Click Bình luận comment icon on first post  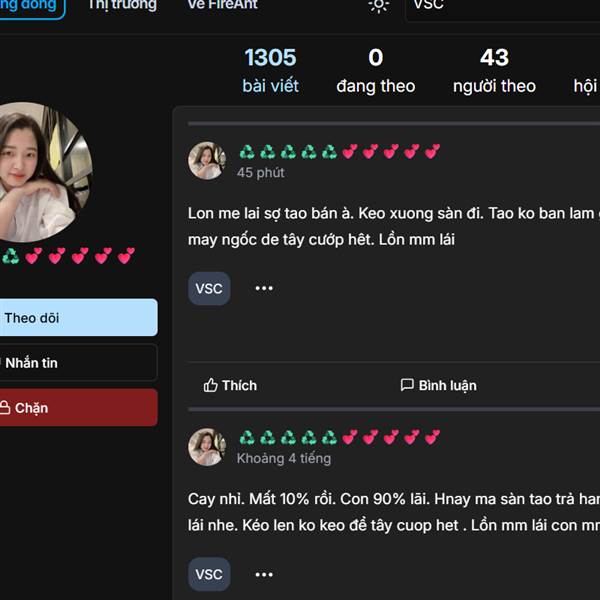coord(407,385)
